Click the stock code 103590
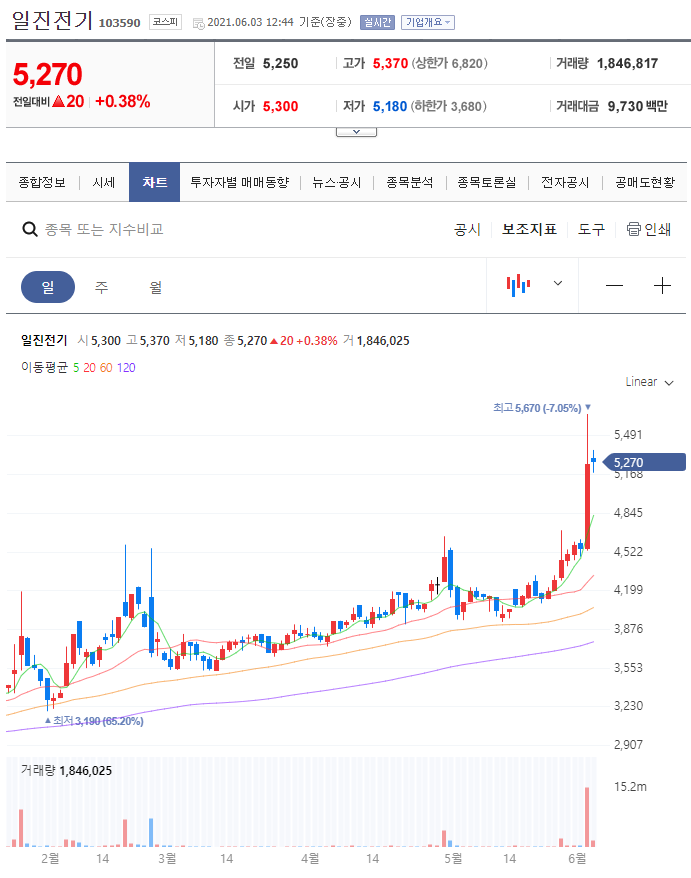Viewport: 691px width, 878px height. click(x=119, y=23)
